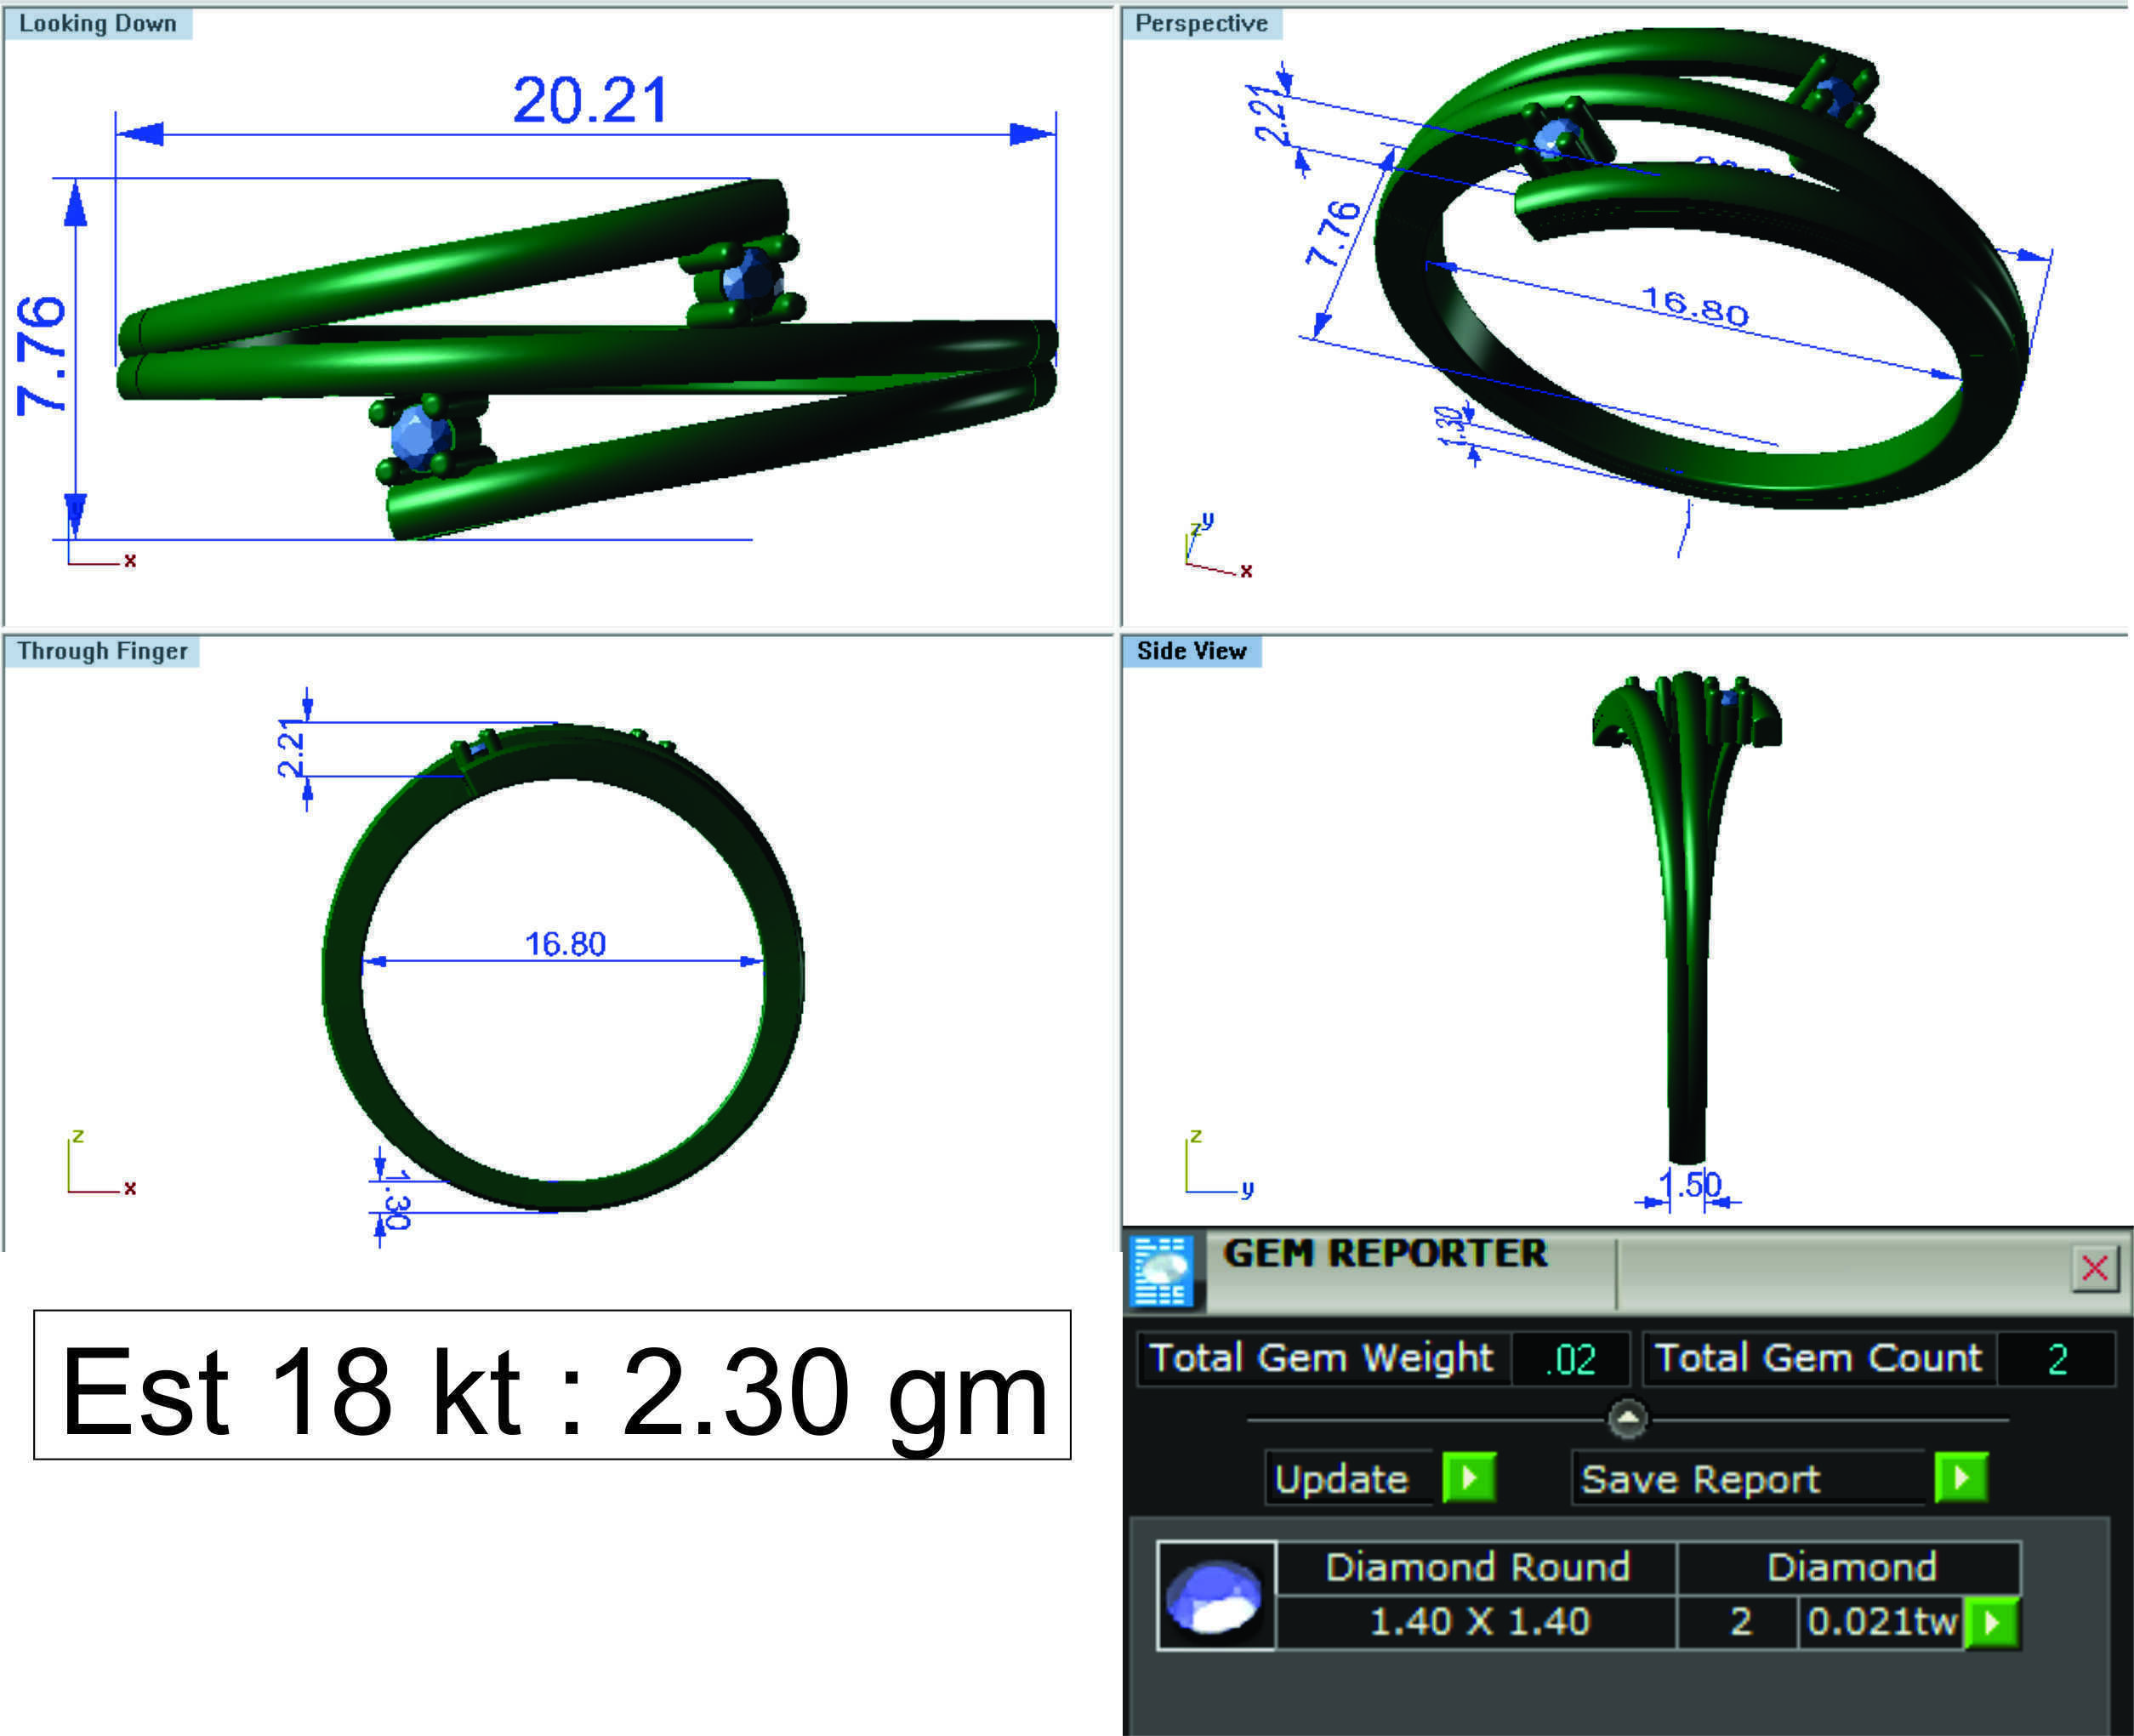The image size is (2134, 1736).
Task: Click the 1.40 X 1.40 size cell
Action: (1477, 1622)
